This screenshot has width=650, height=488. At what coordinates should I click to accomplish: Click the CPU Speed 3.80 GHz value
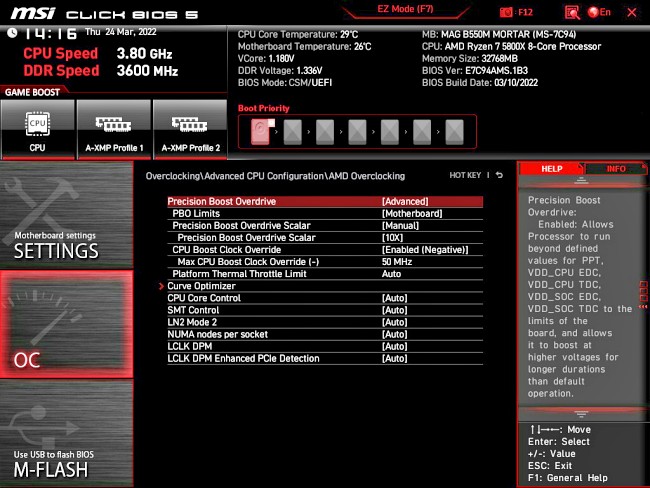click(144, 53)
